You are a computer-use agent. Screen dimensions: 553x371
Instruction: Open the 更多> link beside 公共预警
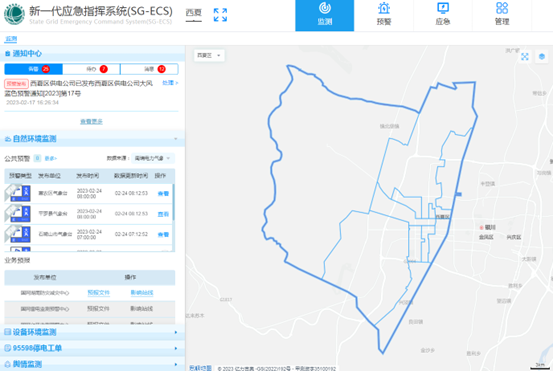pyautogui.click(x=51, y=159)
